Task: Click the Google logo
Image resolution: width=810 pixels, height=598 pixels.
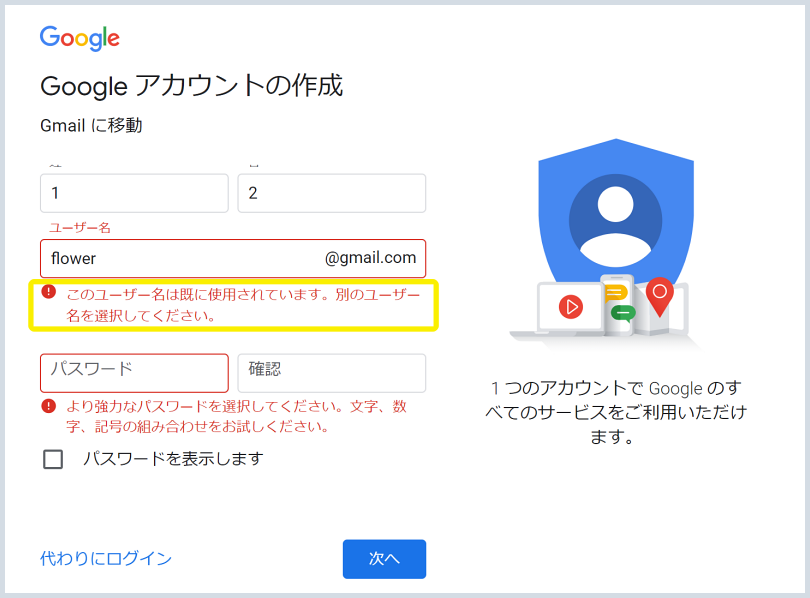Action: pos(80,38)
